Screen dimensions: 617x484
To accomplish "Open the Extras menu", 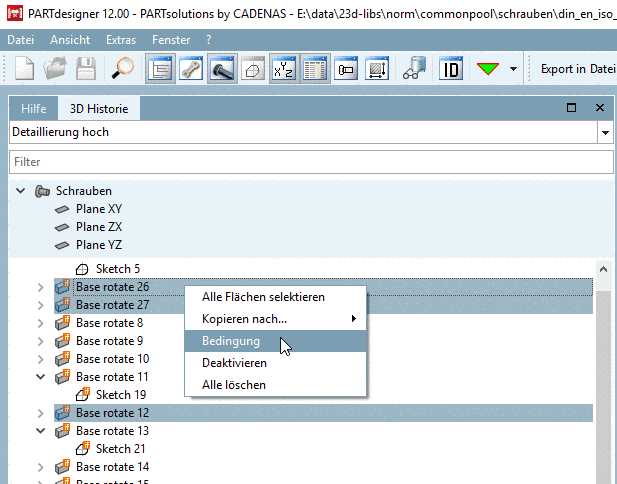I will point(121,40).
